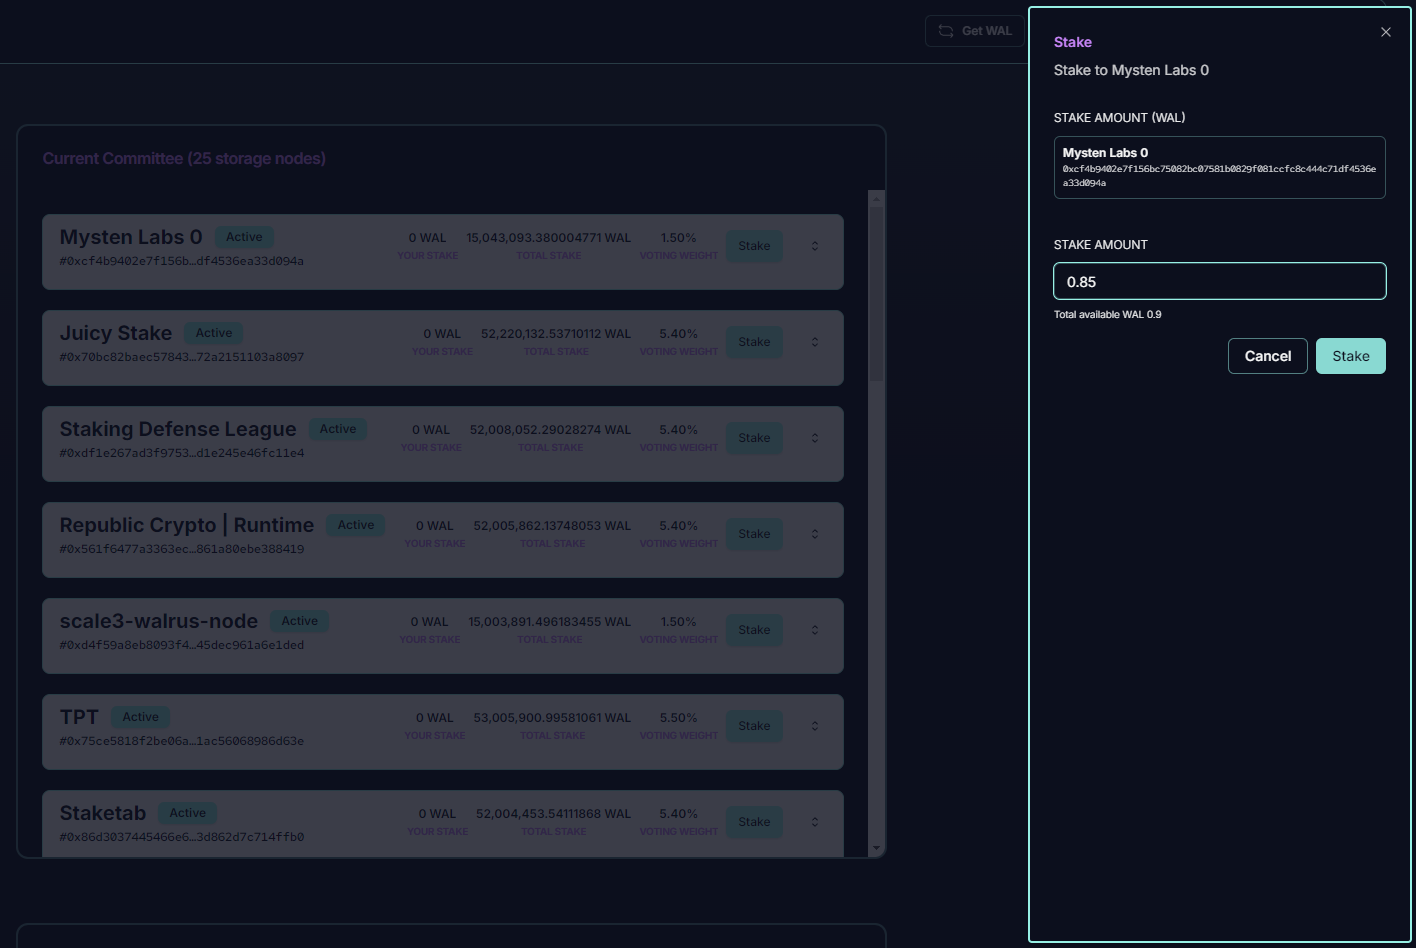The image size is (1416, 948).
Task: Click the Get WAL button
Action: 974,31
